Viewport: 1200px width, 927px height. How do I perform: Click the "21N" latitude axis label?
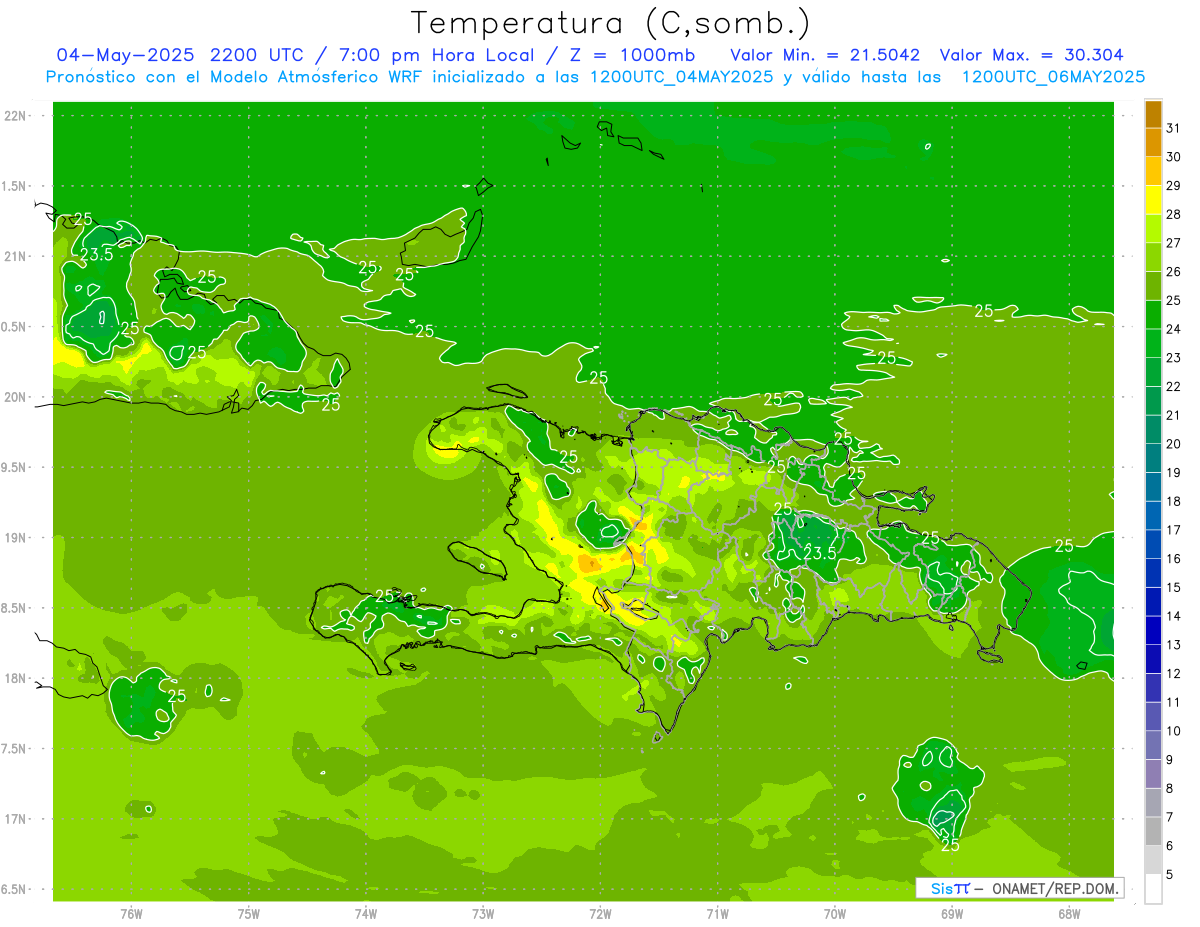coord(15,257)
